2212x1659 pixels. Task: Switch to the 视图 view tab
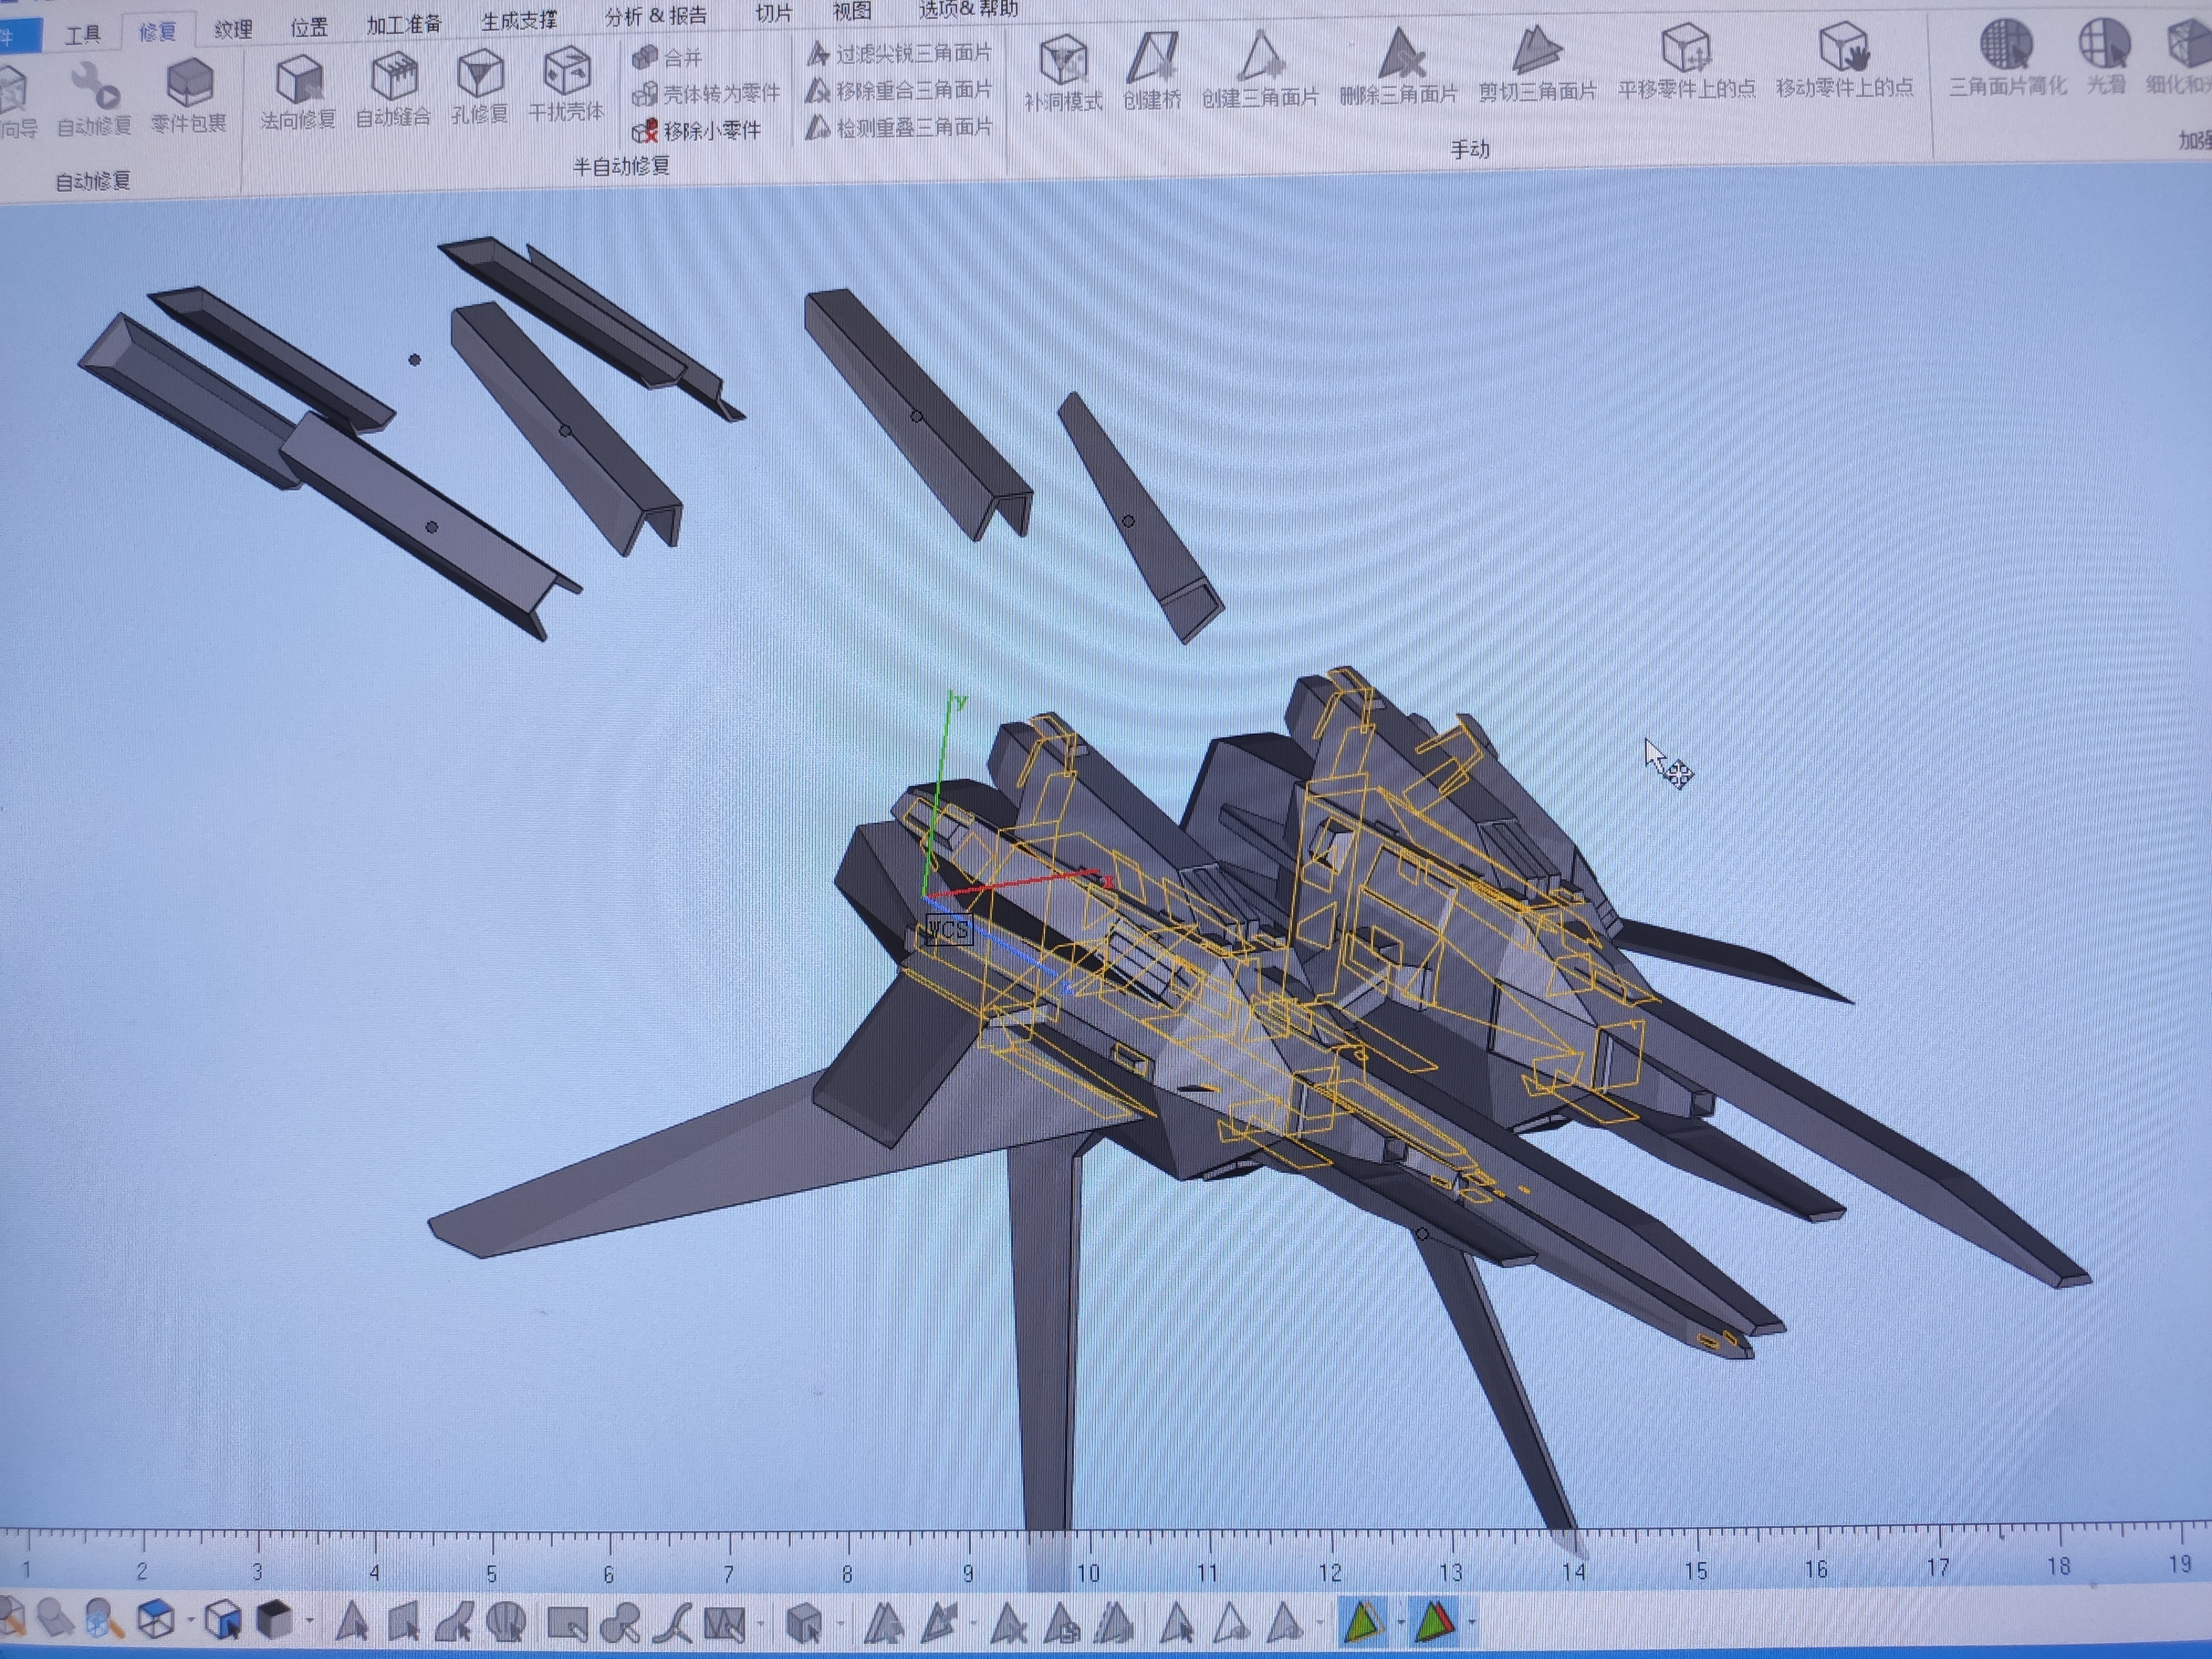[x=852, y=11]
